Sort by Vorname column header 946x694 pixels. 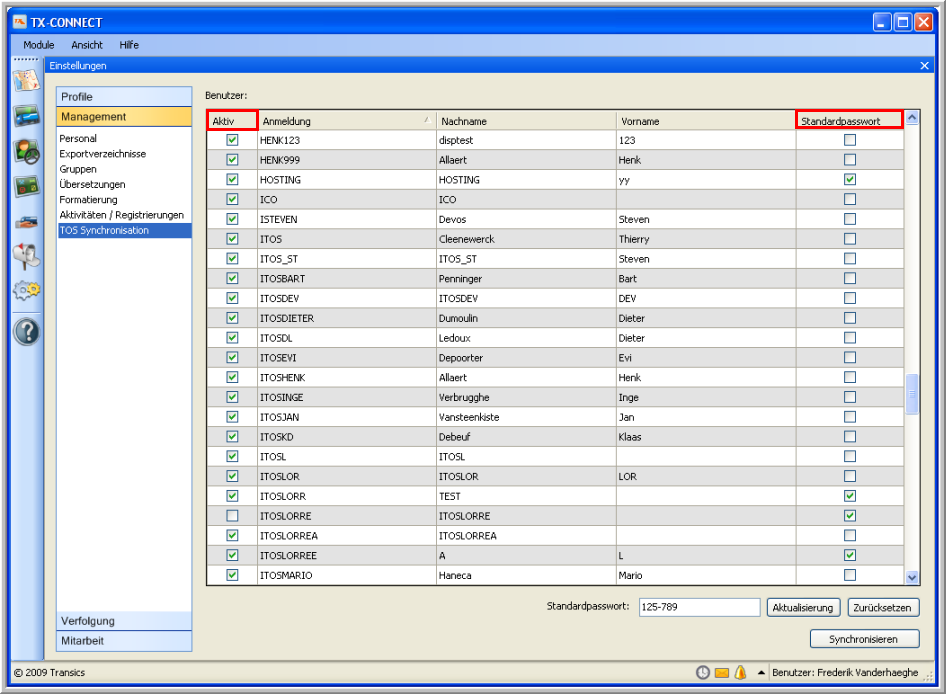click(706, 121)
